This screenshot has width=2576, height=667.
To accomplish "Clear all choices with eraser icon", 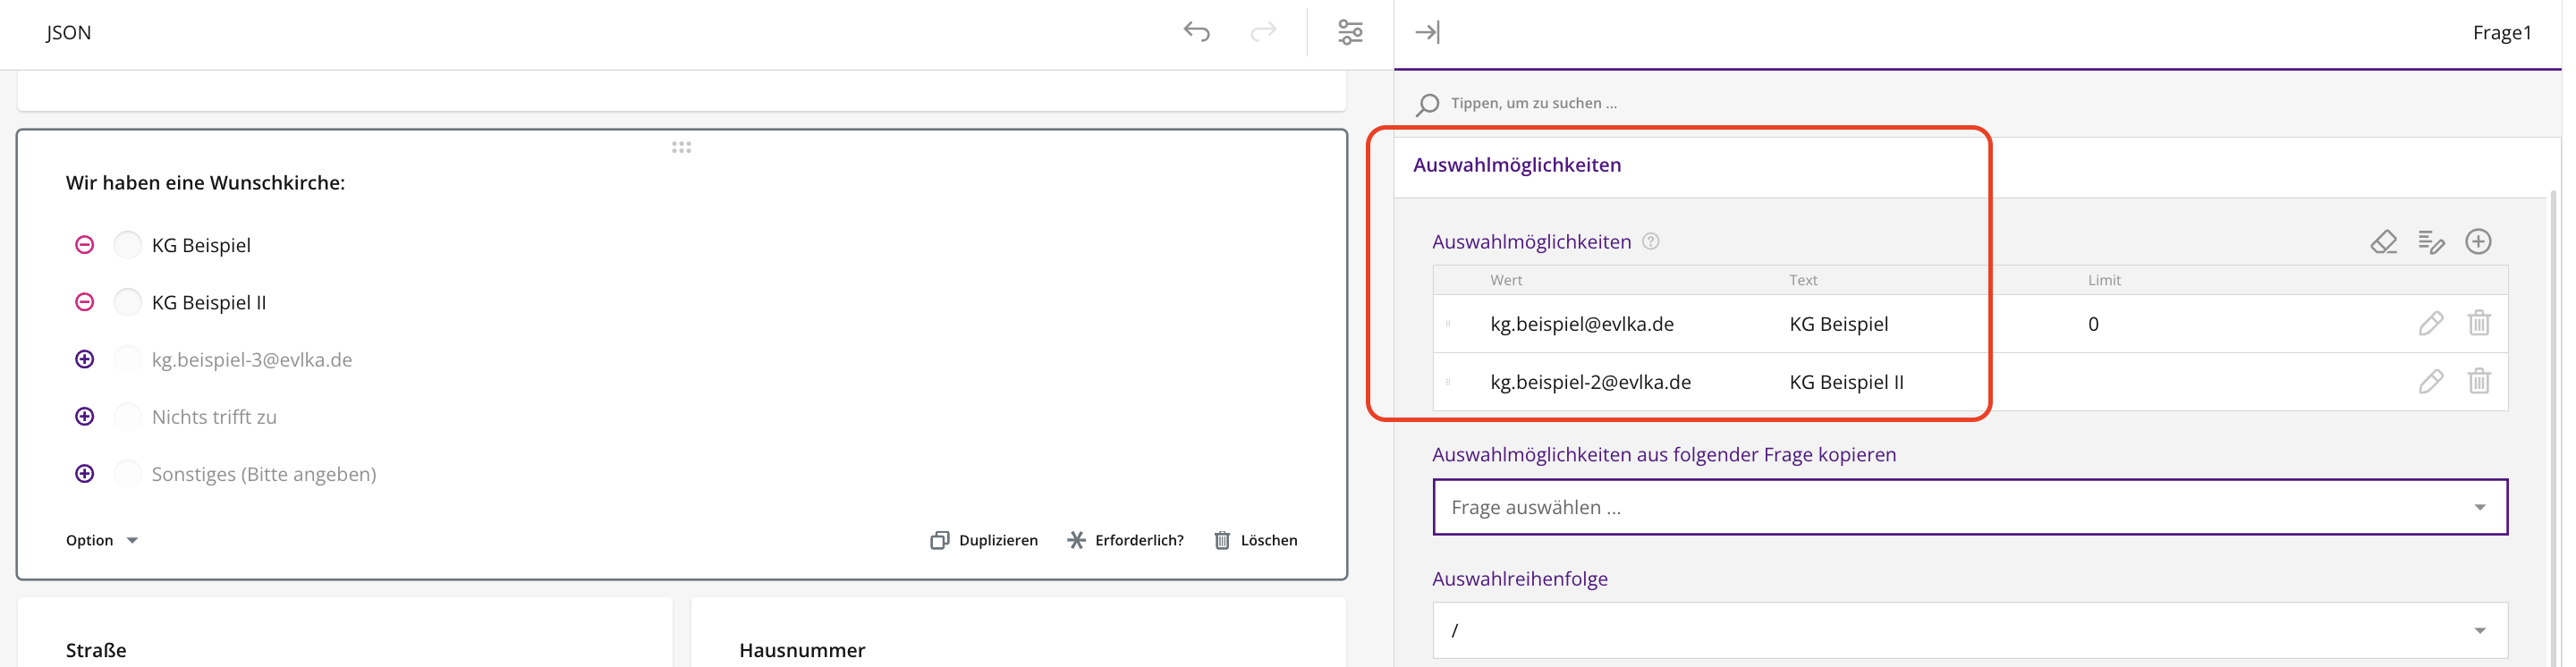I will point(2383,242).
